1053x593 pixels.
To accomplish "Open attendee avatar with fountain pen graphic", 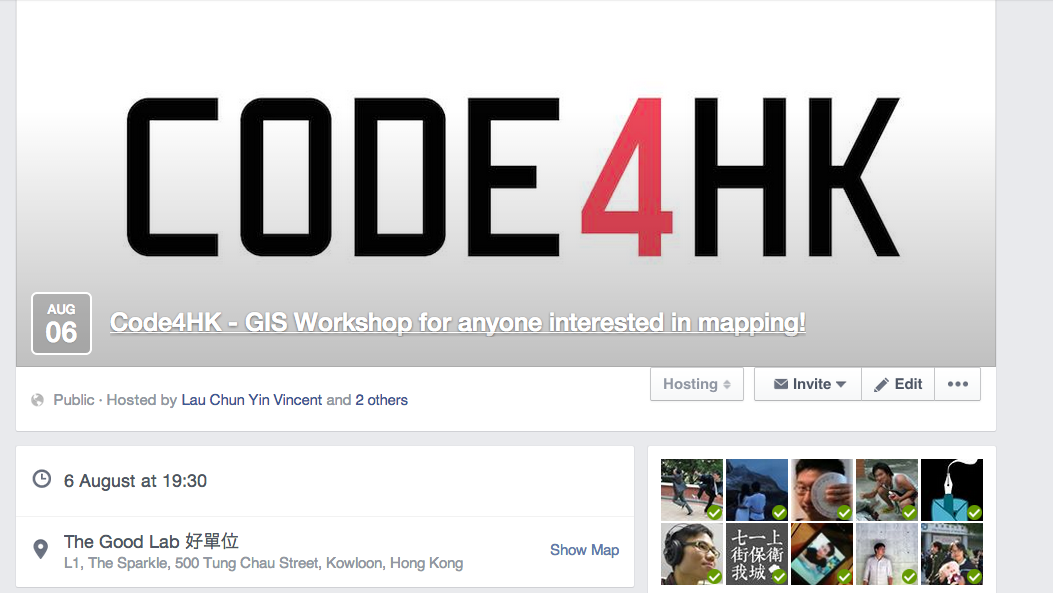I will point(952,490).
